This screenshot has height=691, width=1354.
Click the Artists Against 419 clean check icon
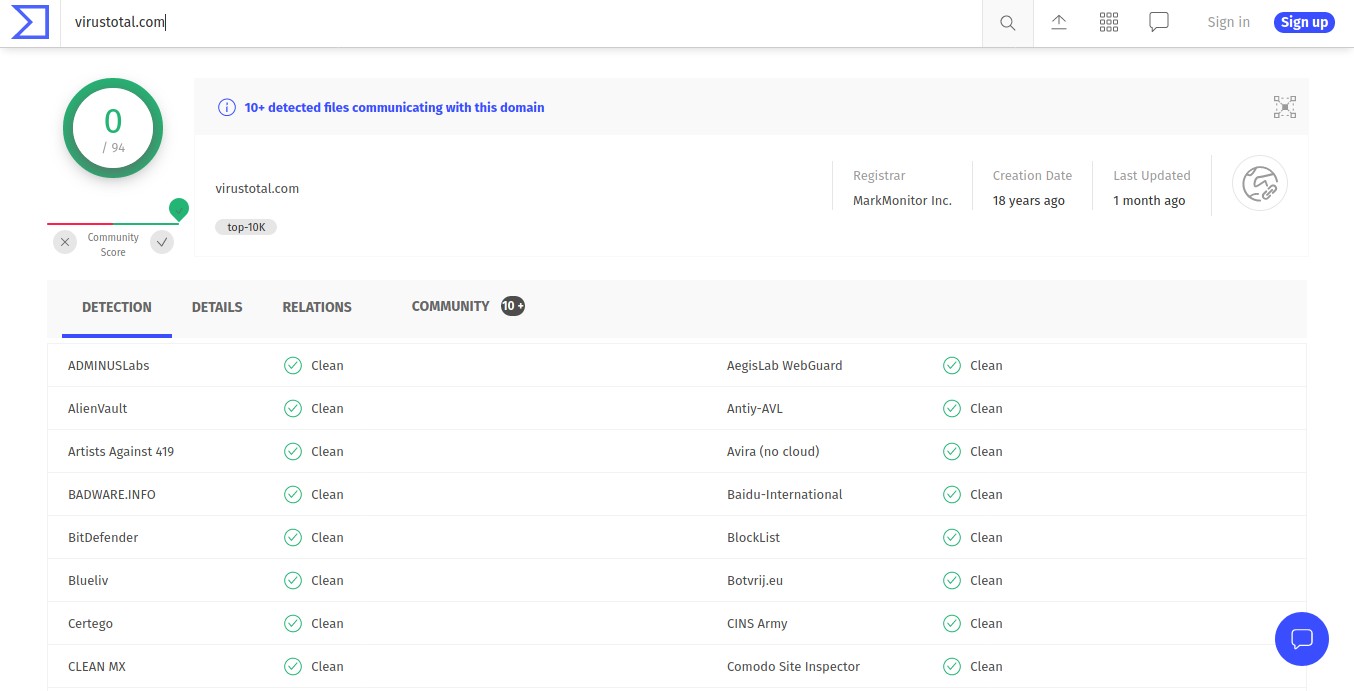pos(293,452)
